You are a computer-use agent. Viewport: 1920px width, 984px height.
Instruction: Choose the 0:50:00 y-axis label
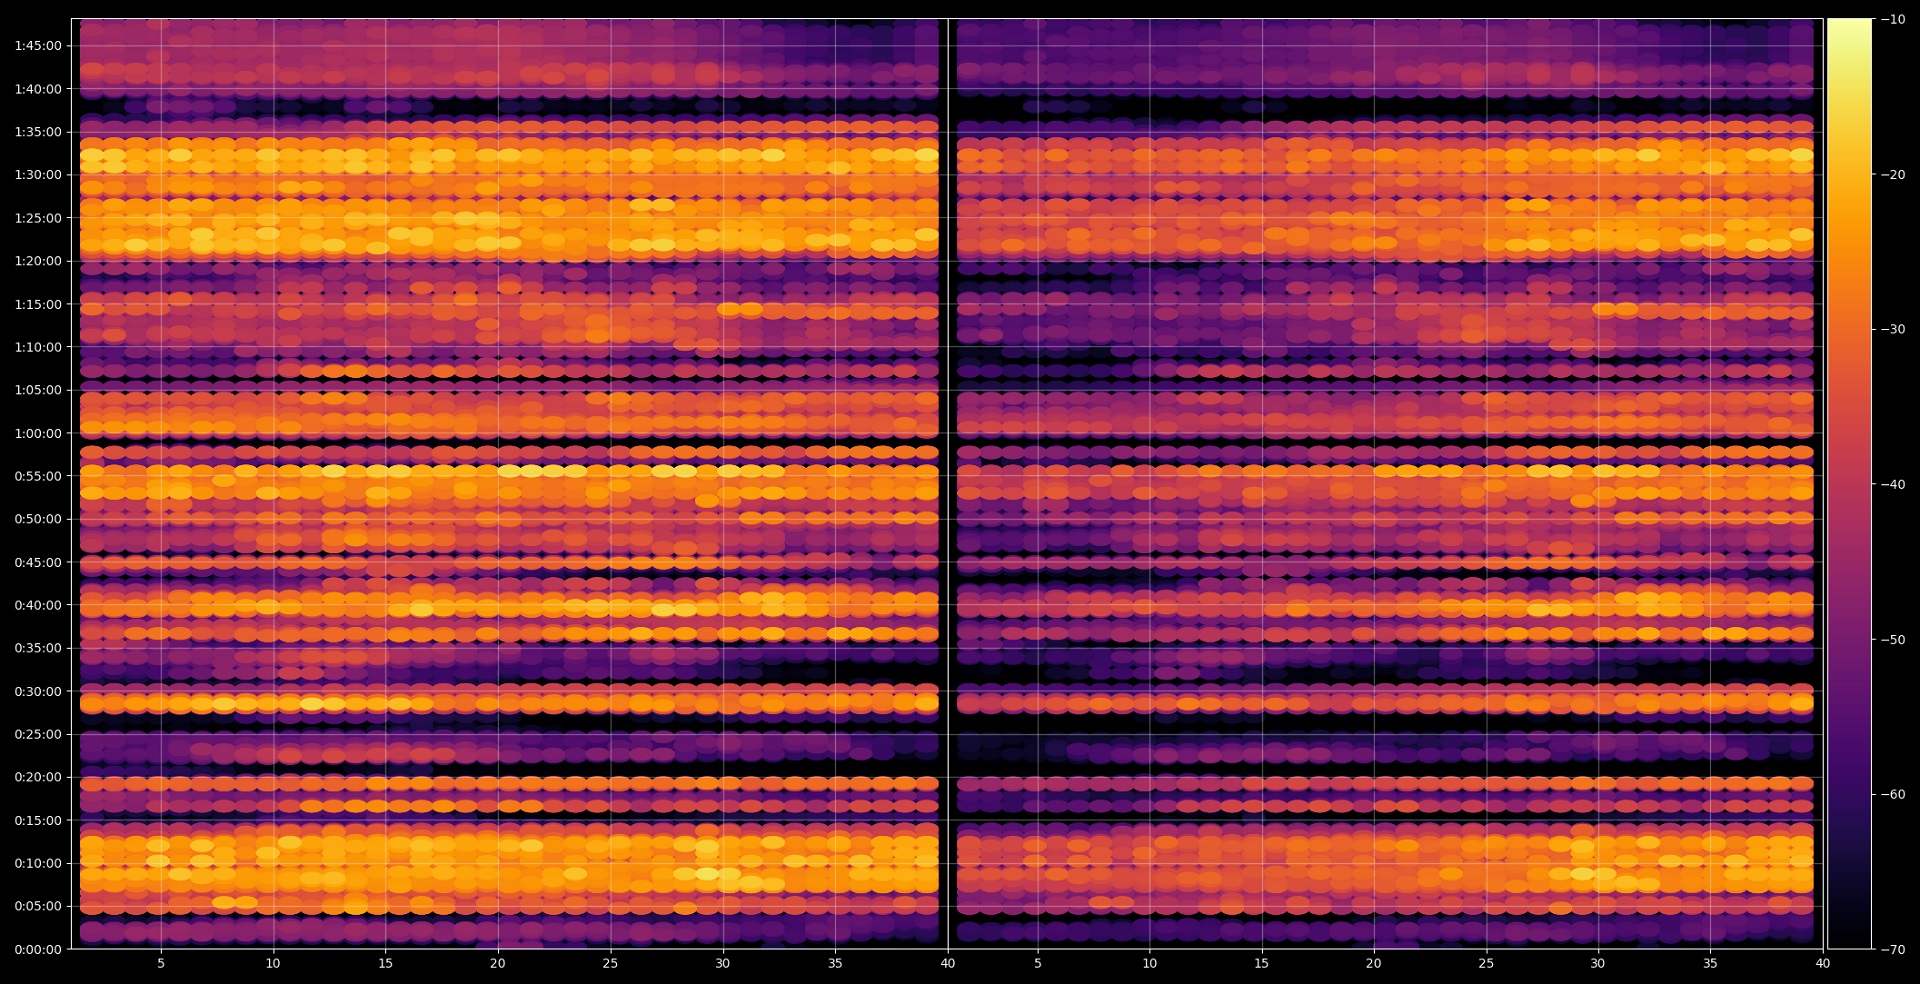[x=38, y=519]
